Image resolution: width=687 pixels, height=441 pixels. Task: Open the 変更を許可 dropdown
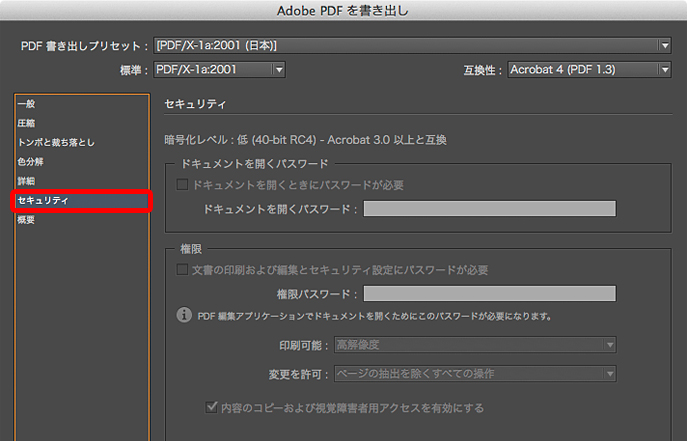click(475, 374)
